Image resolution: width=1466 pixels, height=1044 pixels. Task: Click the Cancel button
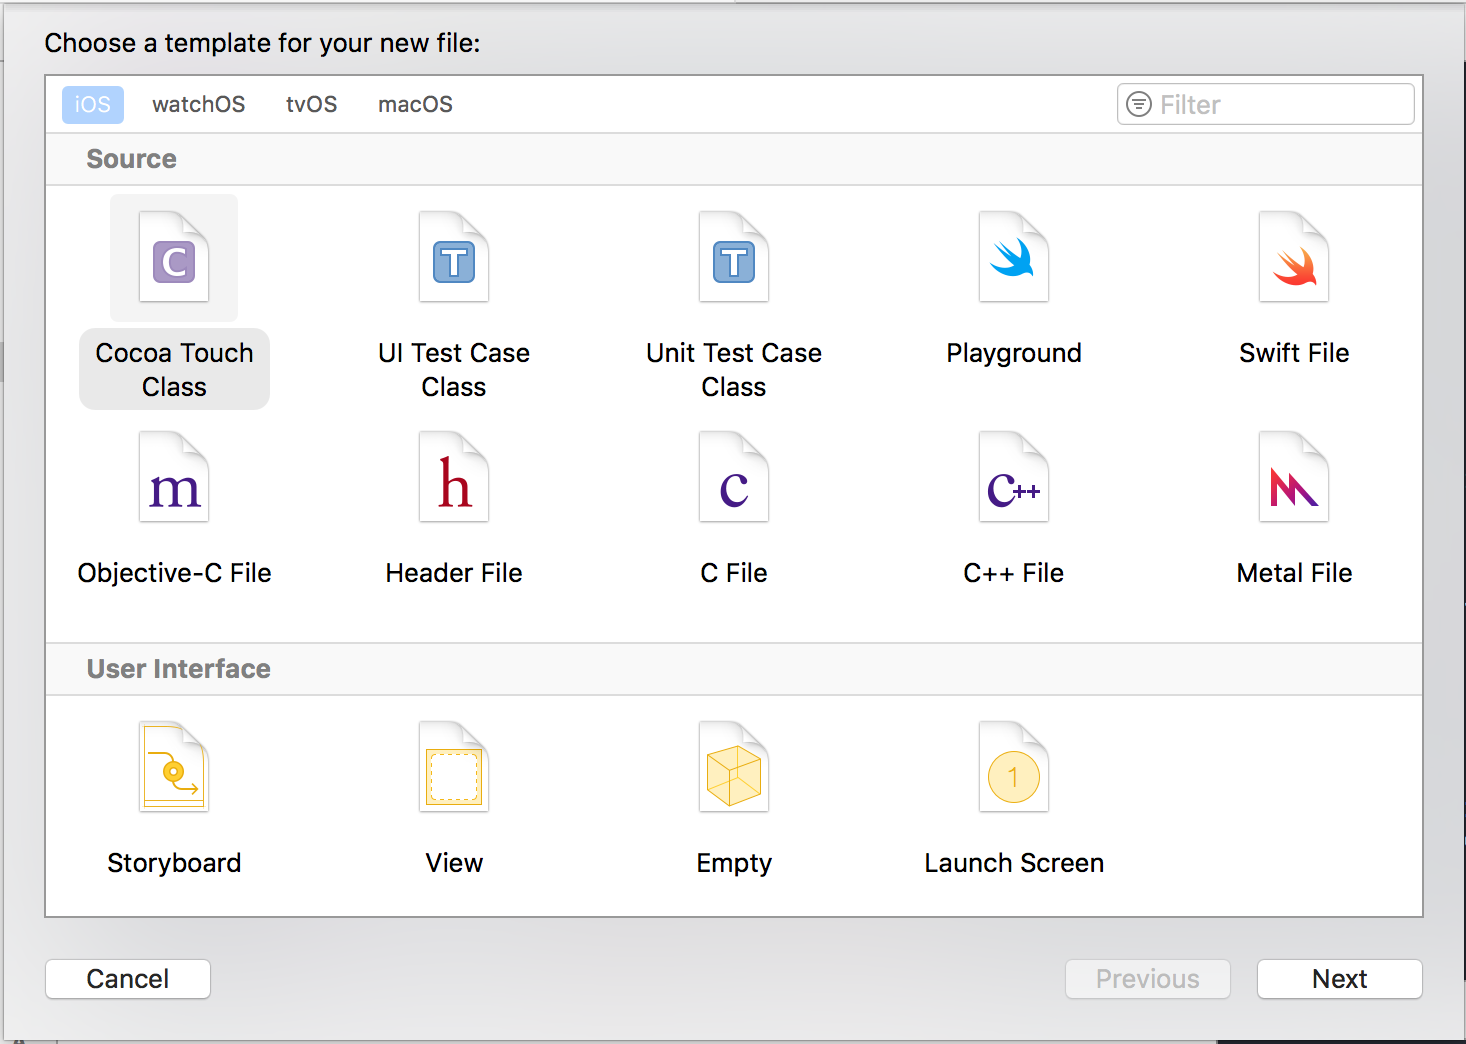coord(128,979)
